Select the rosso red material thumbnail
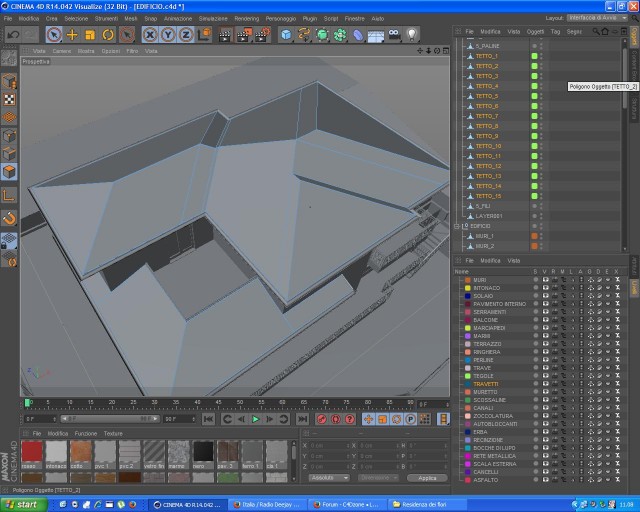The image size is (640, 512). [x=31, y=452]
